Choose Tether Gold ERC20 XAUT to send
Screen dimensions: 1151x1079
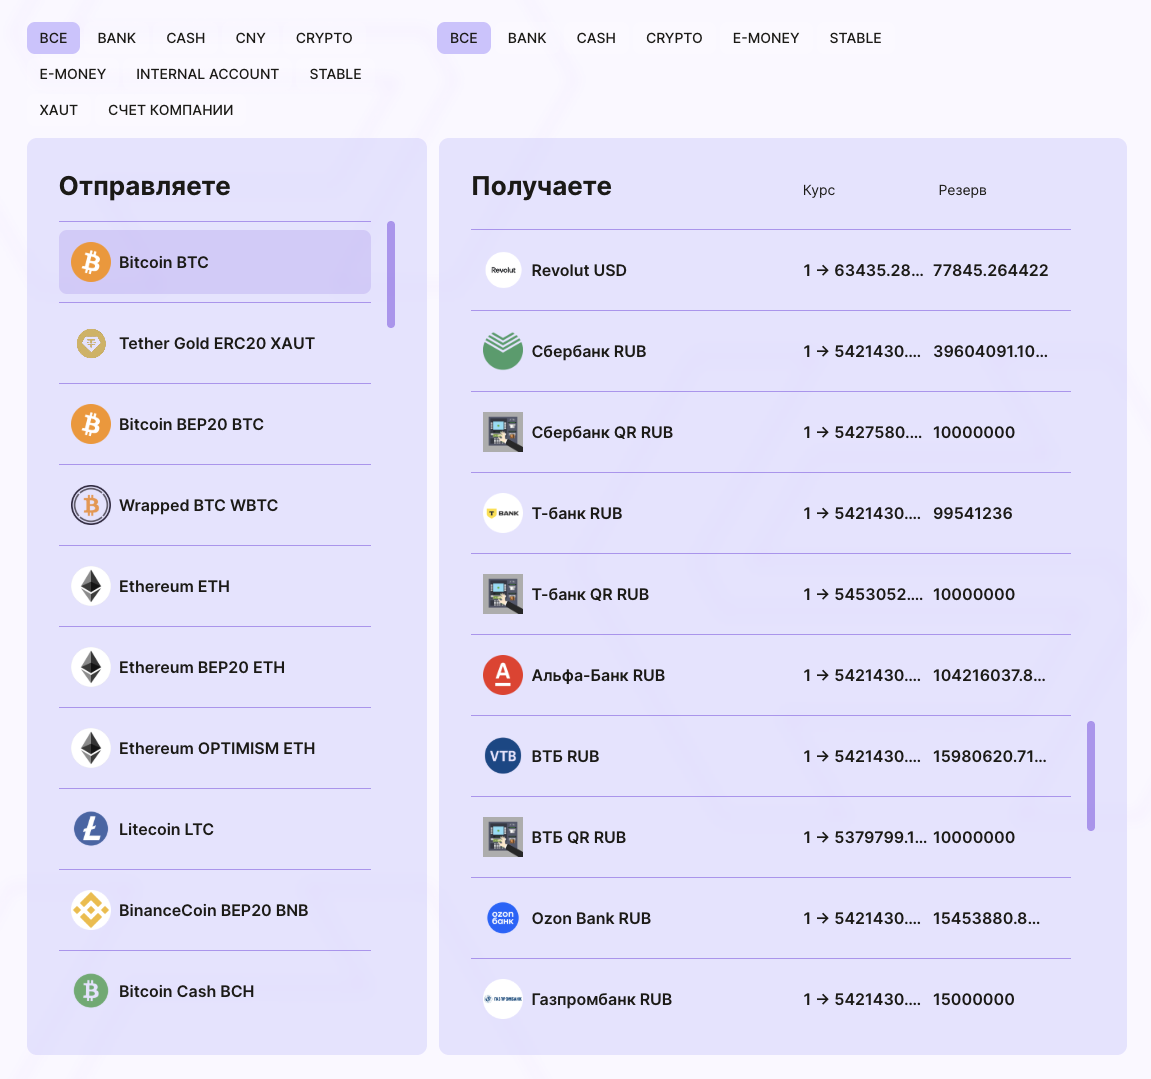[x=214, y=343]
